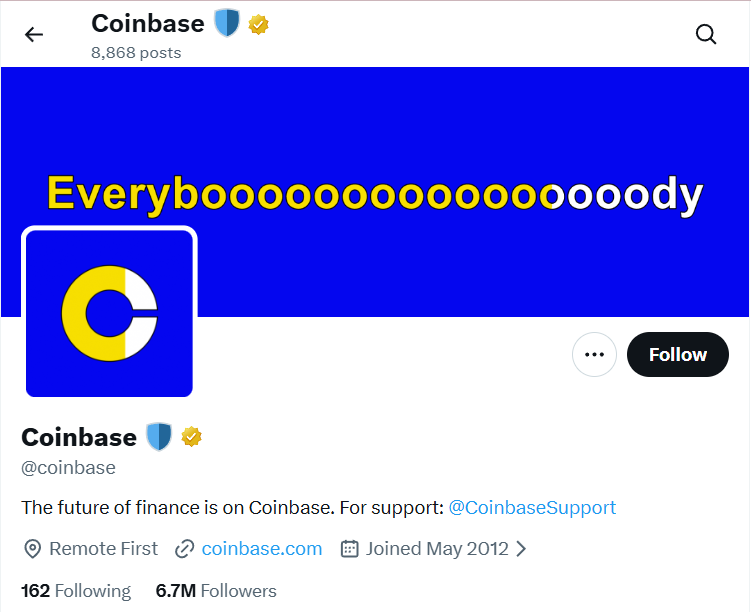Click the gold verified badge beside the profile name
This screenshot has width=751, height=612.
(191, 437)
